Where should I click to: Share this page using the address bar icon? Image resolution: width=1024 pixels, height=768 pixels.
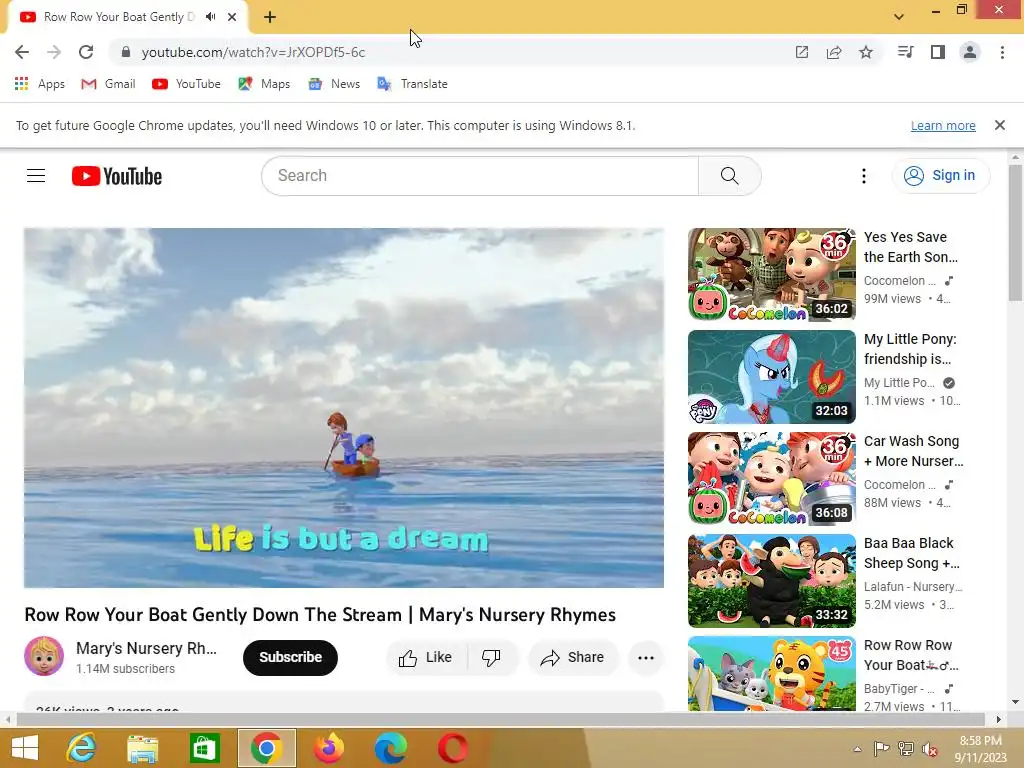[x=834, y=52]
